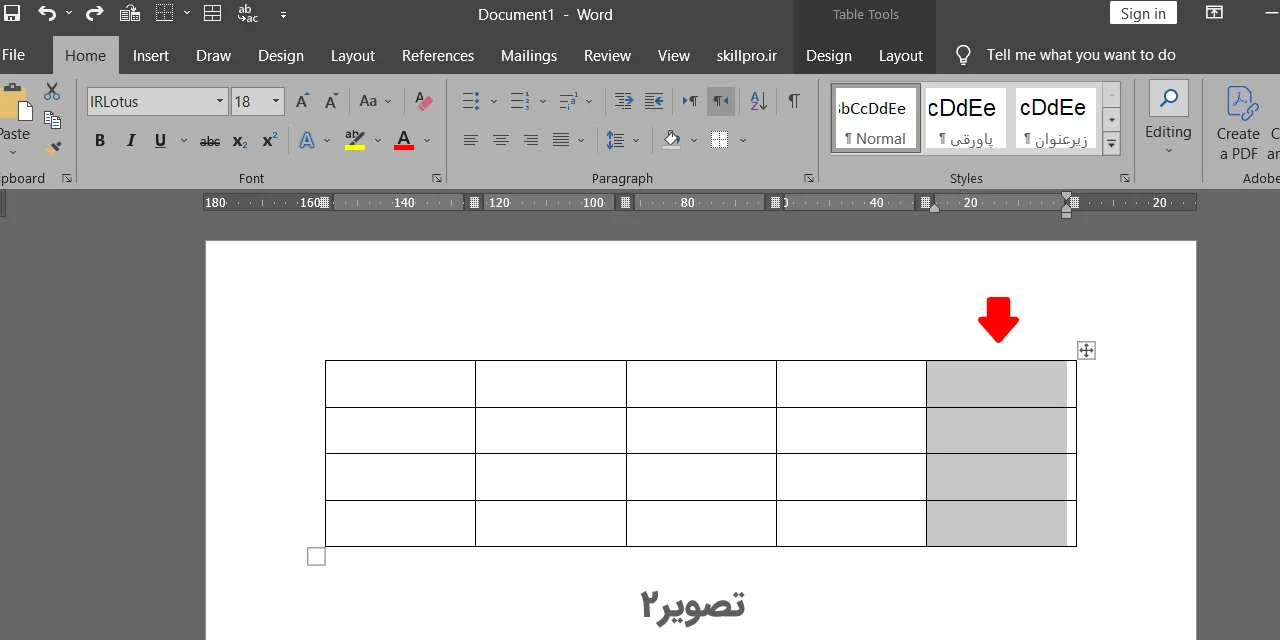Toggle Show/Hide paragraph marks
Screen dimensions: 1280x640
coord(794,101)
